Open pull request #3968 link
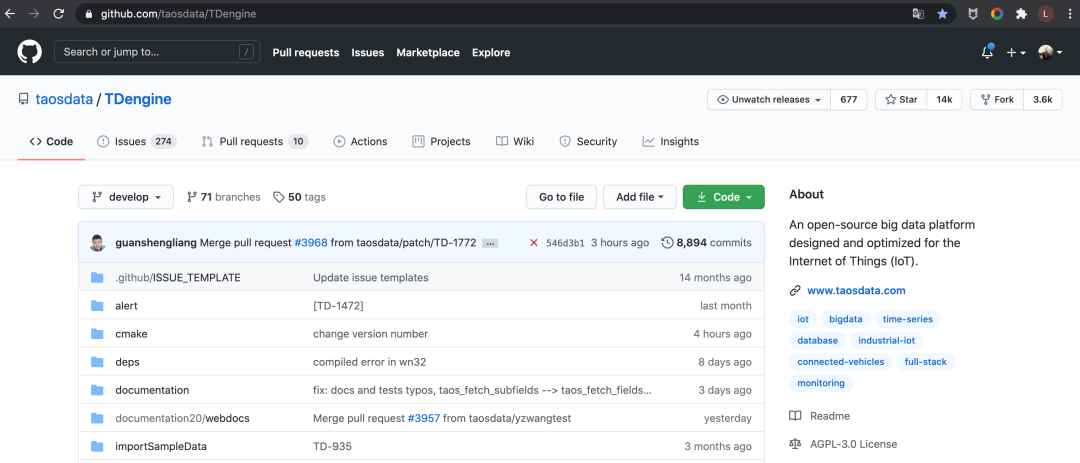The height and width of the screenshot is (463, 1080). pyautogui.click(x=311, y=243)
